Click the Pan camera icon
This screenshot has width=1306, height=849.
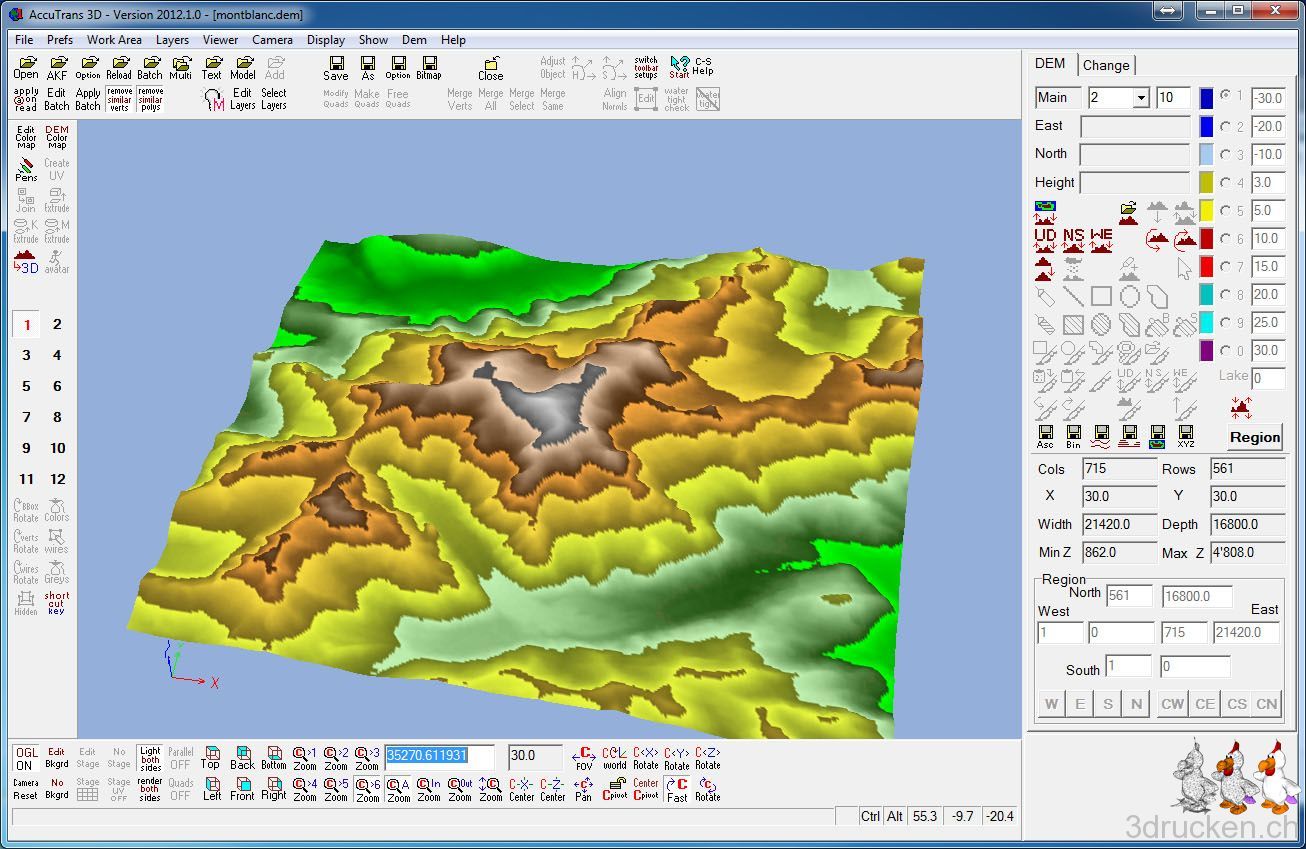coord(584,789)
